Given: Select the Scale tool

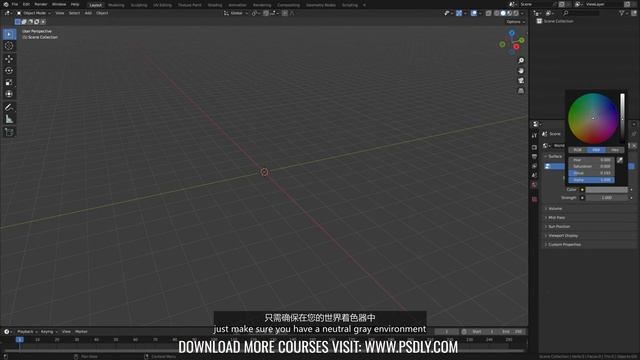Looking at the screenshot, I should pyautogui.click(x=9, y=82).
